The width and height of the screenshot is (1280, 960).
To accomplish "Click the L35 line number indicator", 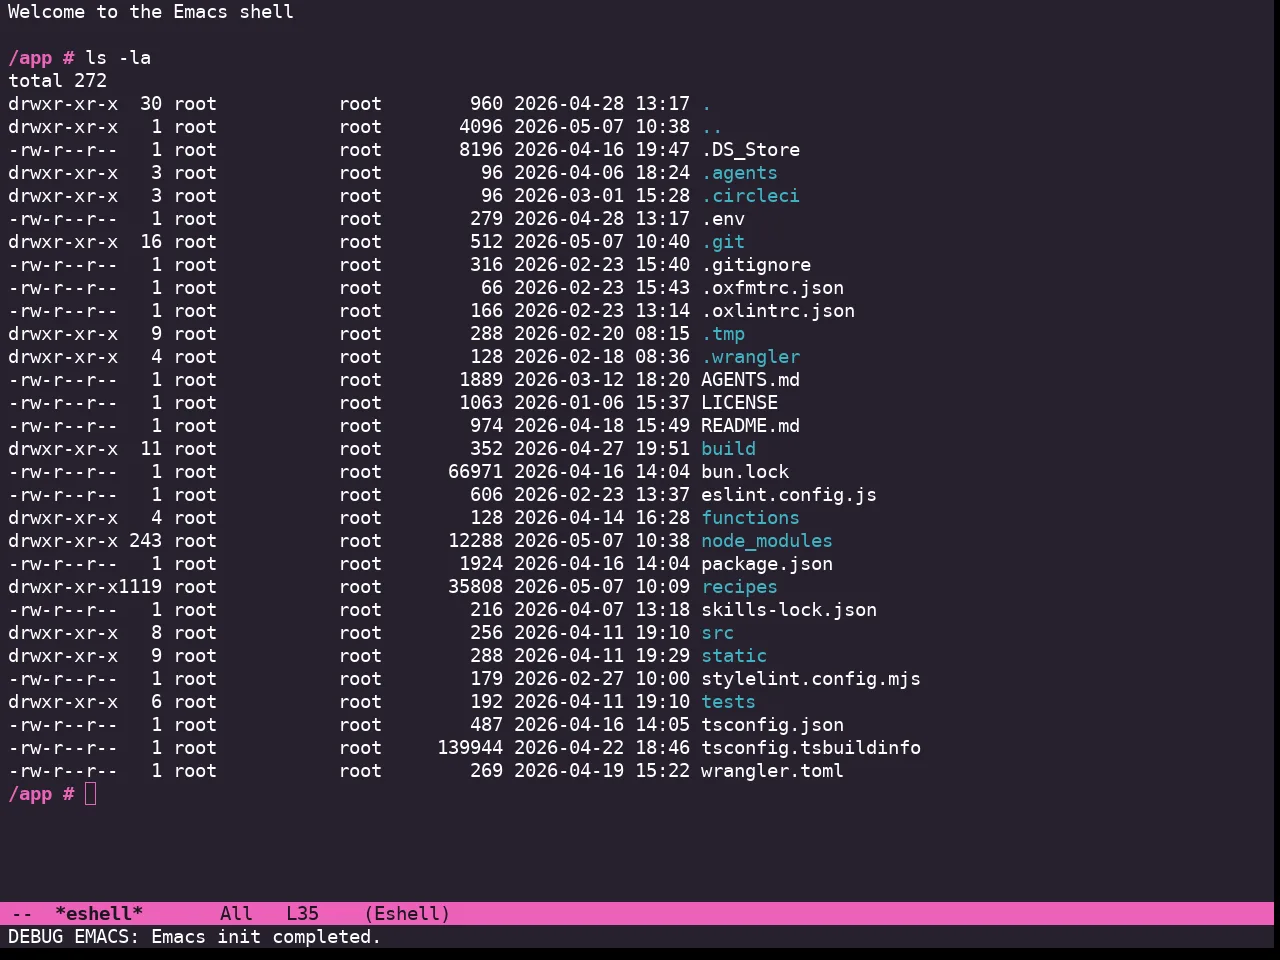I will (302, 914).
